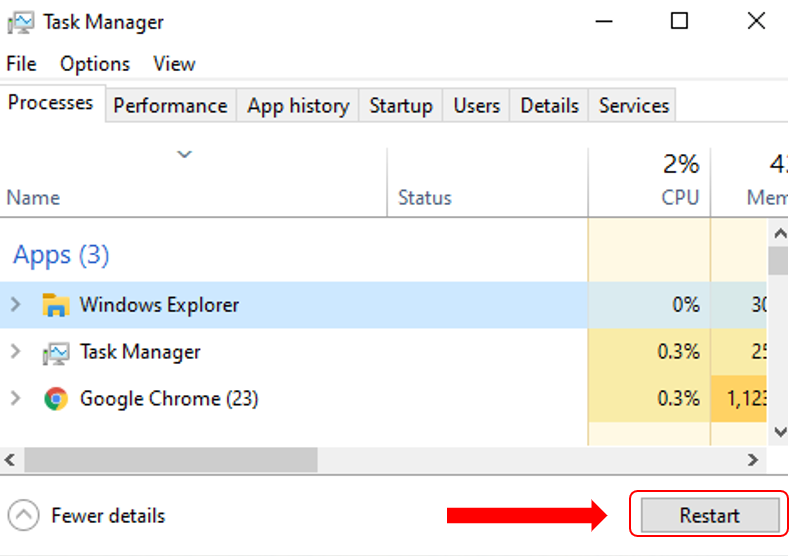Sort by the CPU column header
The width and height of the screenshot is (789, 556).
pyautogui.click(x=649, y=182)
